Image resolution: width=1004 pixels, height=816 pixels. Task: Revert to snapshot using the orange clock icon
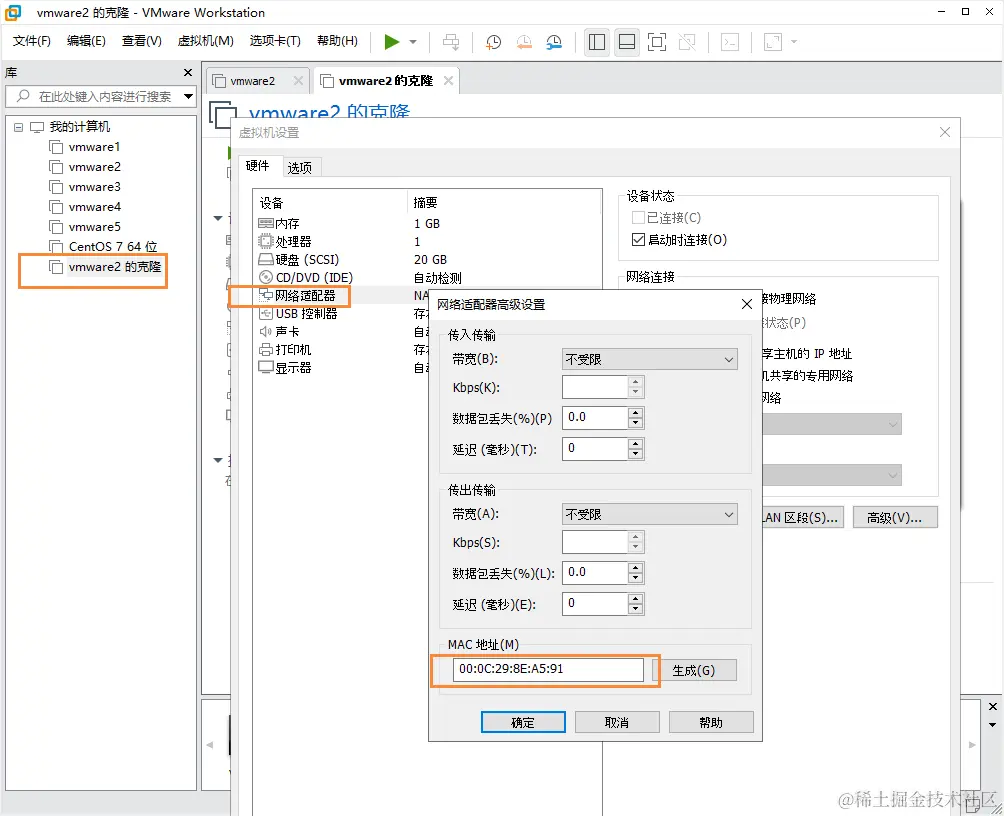[x=524, y=42]
